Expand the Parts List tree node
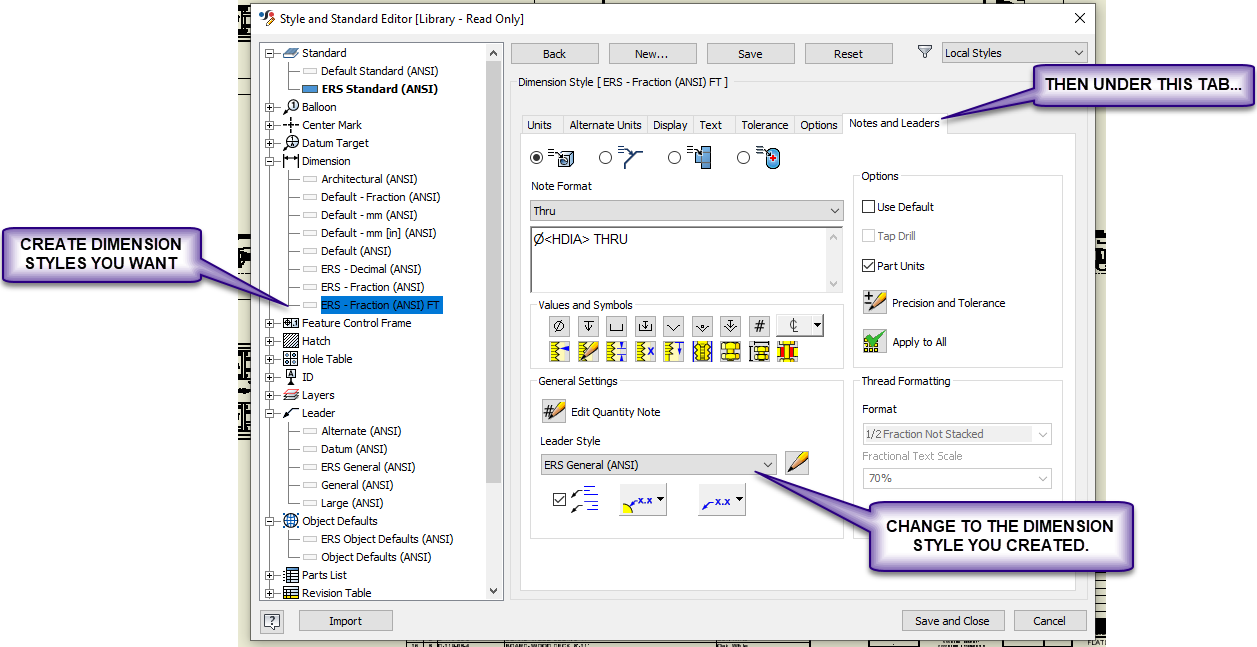This screenshot has height=647, width=1257. (x=270, y=575)
